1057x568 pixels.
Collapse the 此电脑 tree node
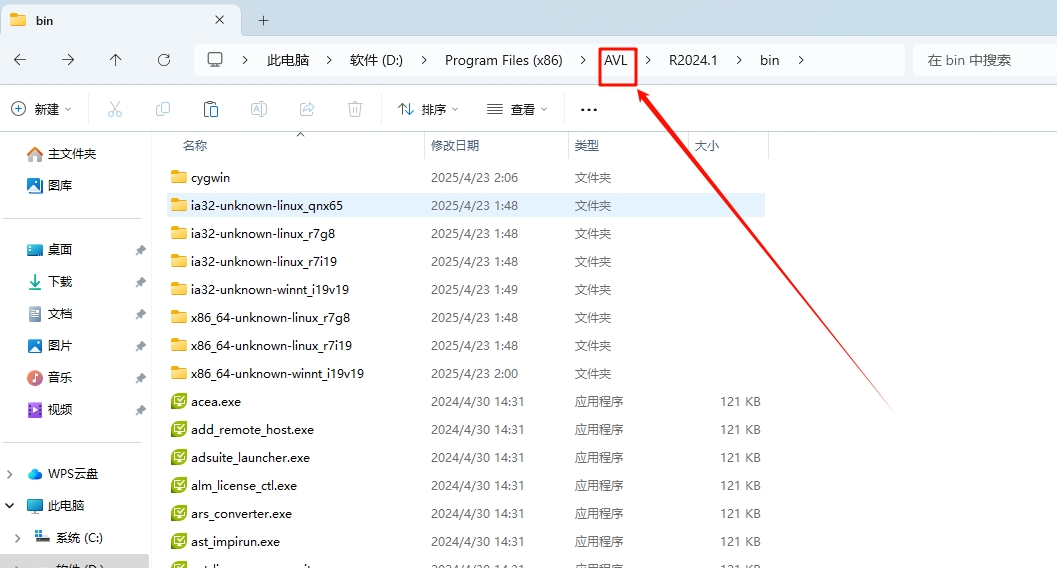pyautogui.click(x=9, y=505)
